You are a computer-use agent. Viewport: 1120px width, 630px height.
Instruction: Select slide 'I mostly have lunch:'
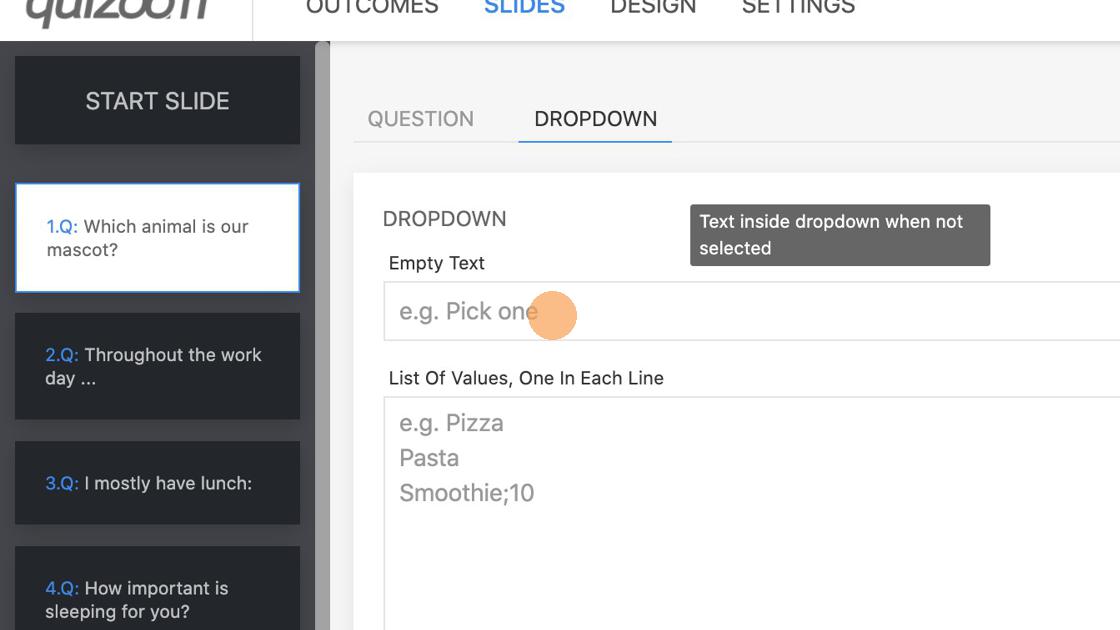click(157, 483)
